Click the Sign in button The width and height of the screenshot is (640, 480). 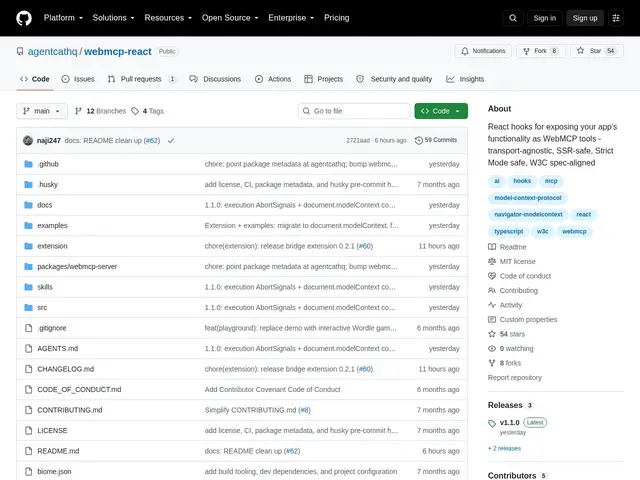(544, 18)
